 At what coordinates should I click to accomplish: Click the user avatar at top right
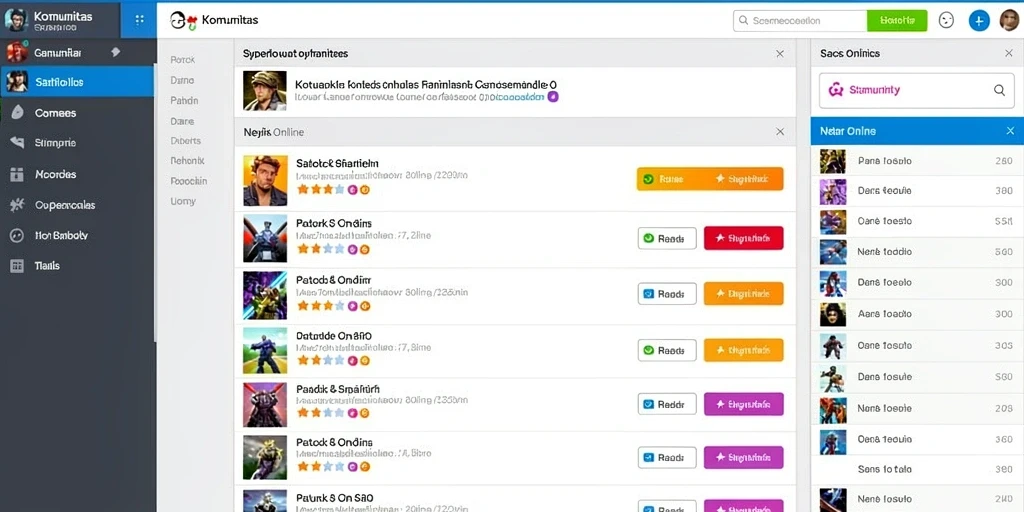(x=1009, y=20)
